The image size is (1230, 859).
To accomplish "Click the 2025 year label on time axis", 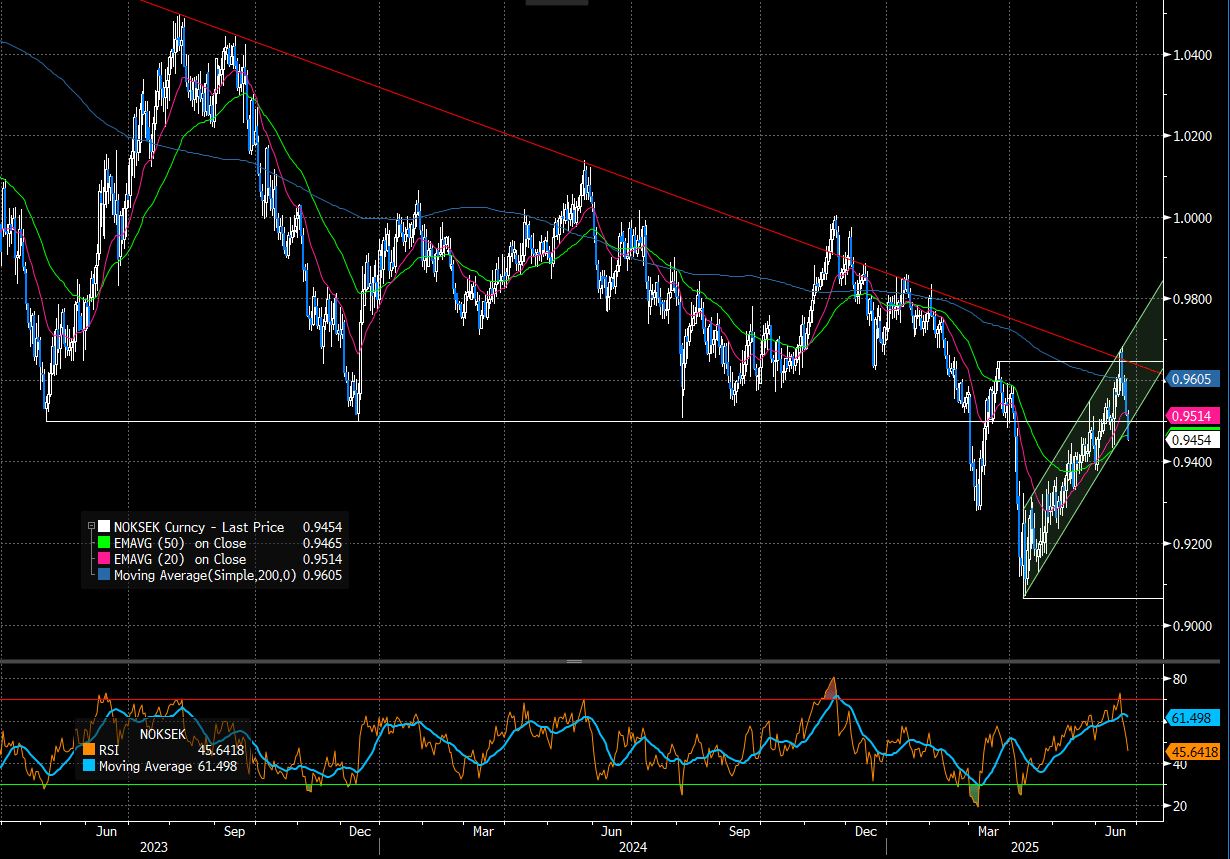I will pos(1025,847).
